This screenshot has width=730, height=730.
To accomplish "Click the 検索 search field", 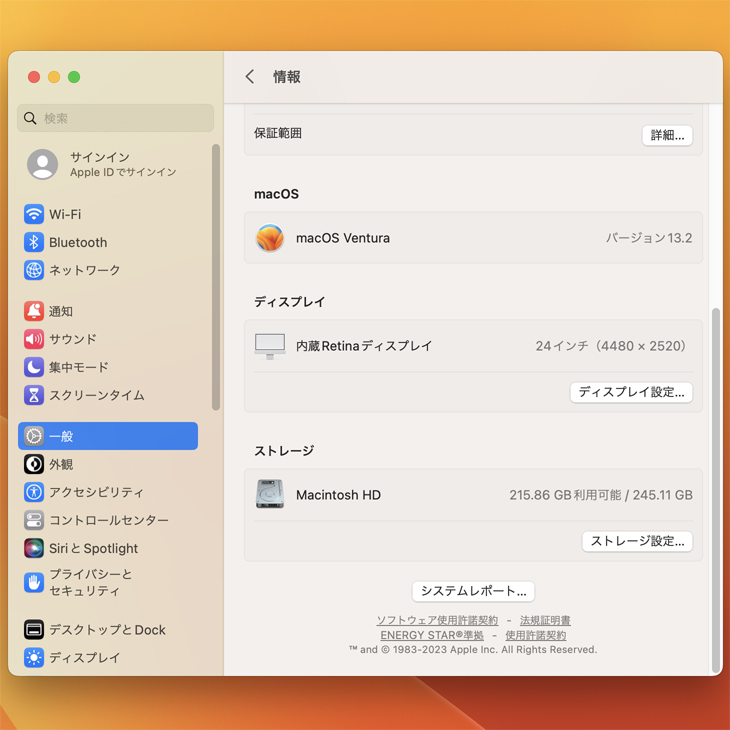I will click(x=116, y=118).
